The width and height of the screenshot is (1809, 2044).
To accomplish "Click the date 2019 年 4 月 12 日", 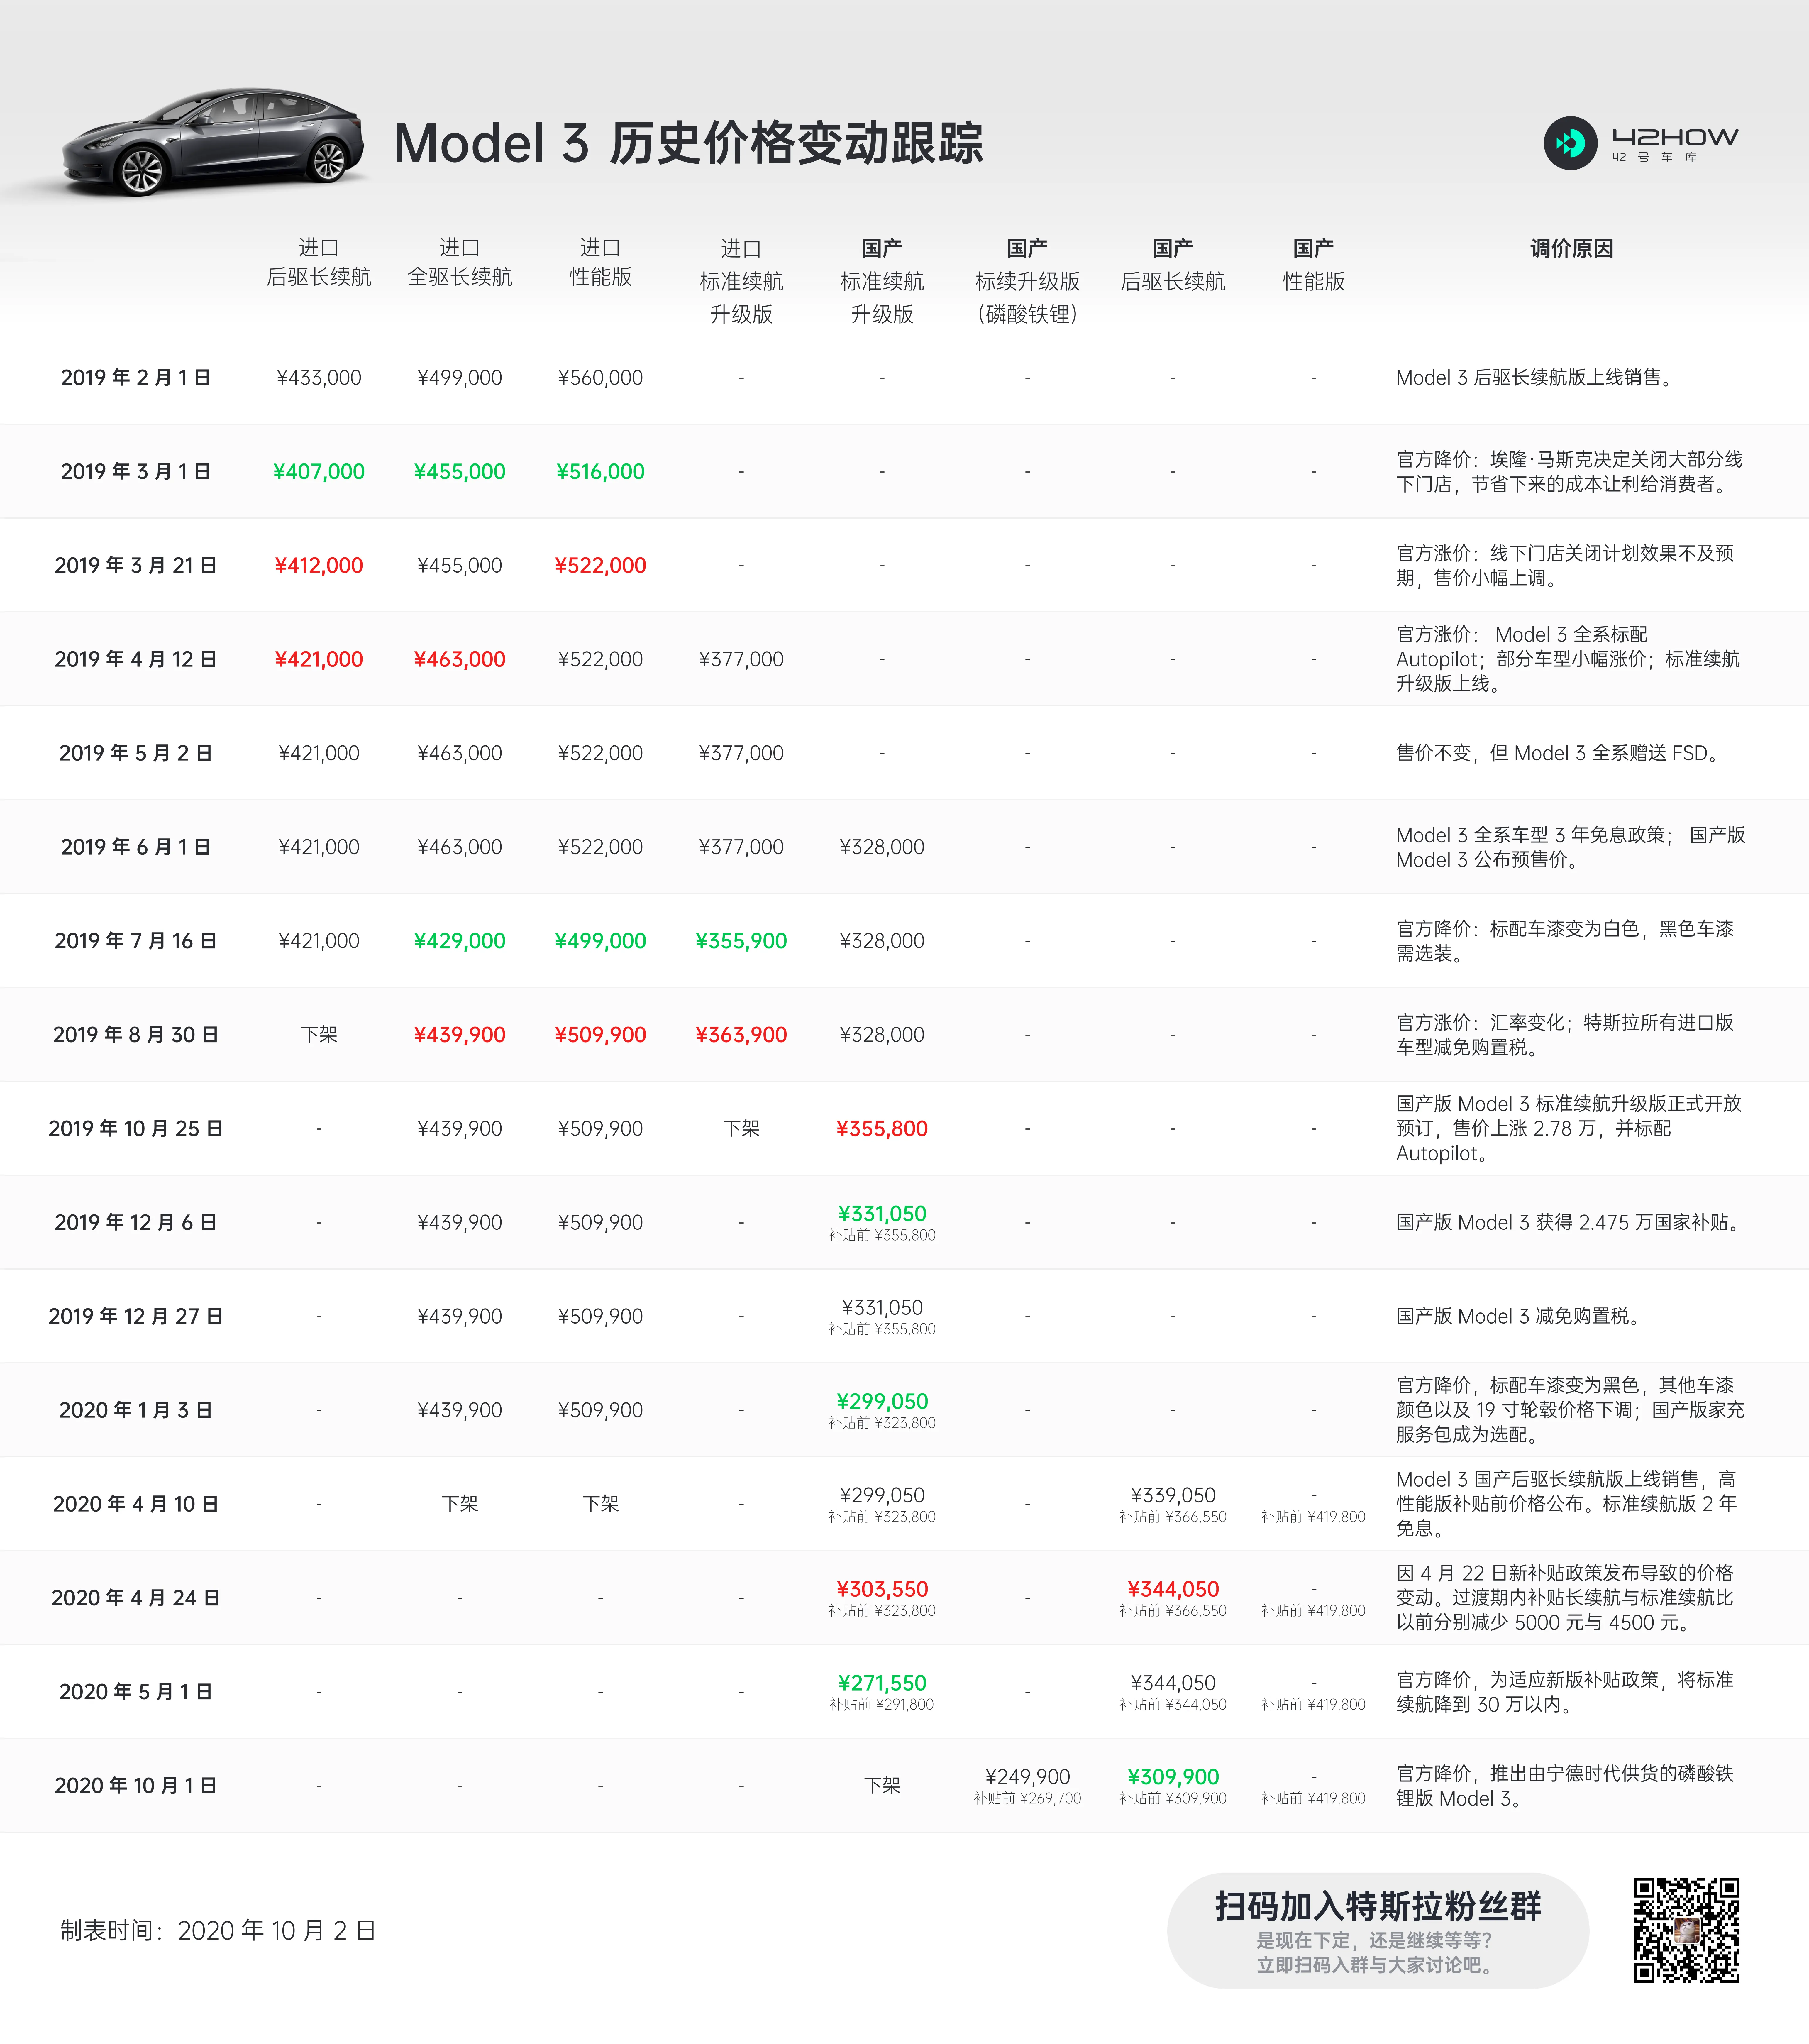I will (x=136, y=659).
